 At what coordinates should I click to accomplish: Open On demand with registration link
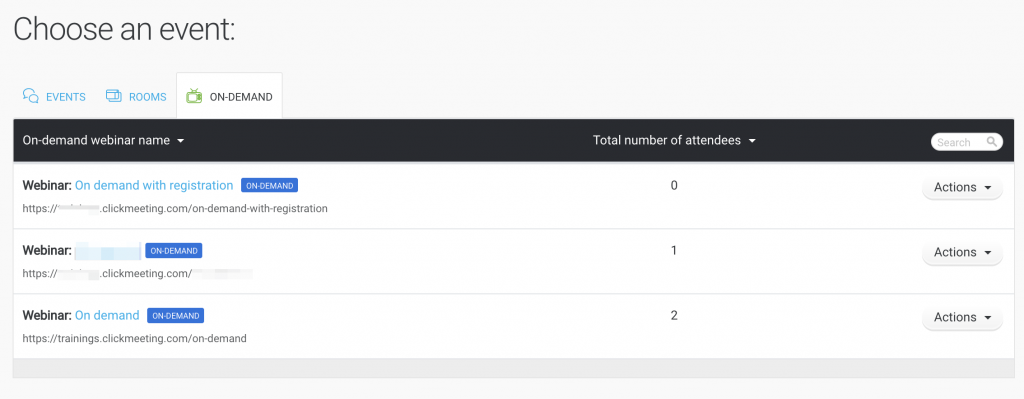coord(154,185)
